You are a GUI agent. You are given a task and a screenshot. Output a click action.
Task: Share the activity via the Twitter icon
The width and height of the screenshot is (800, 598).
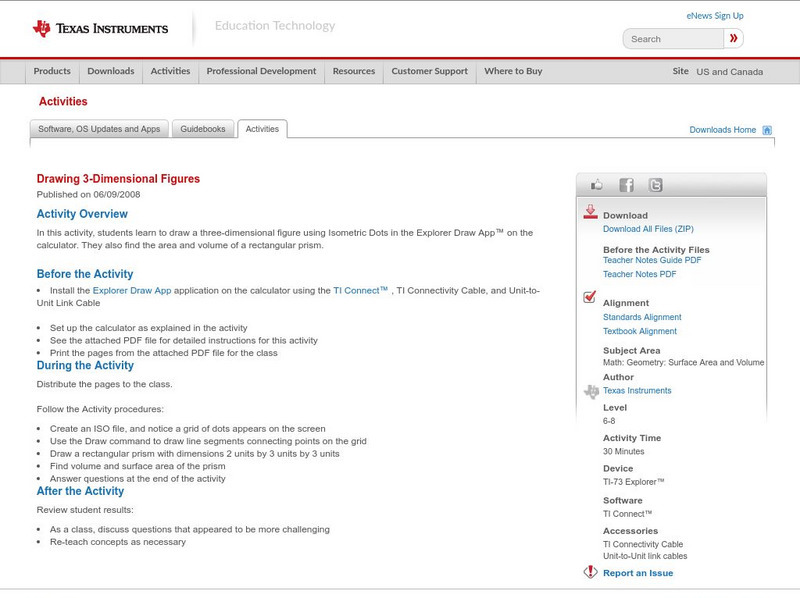pyautogui.click(x=655, y=185)
